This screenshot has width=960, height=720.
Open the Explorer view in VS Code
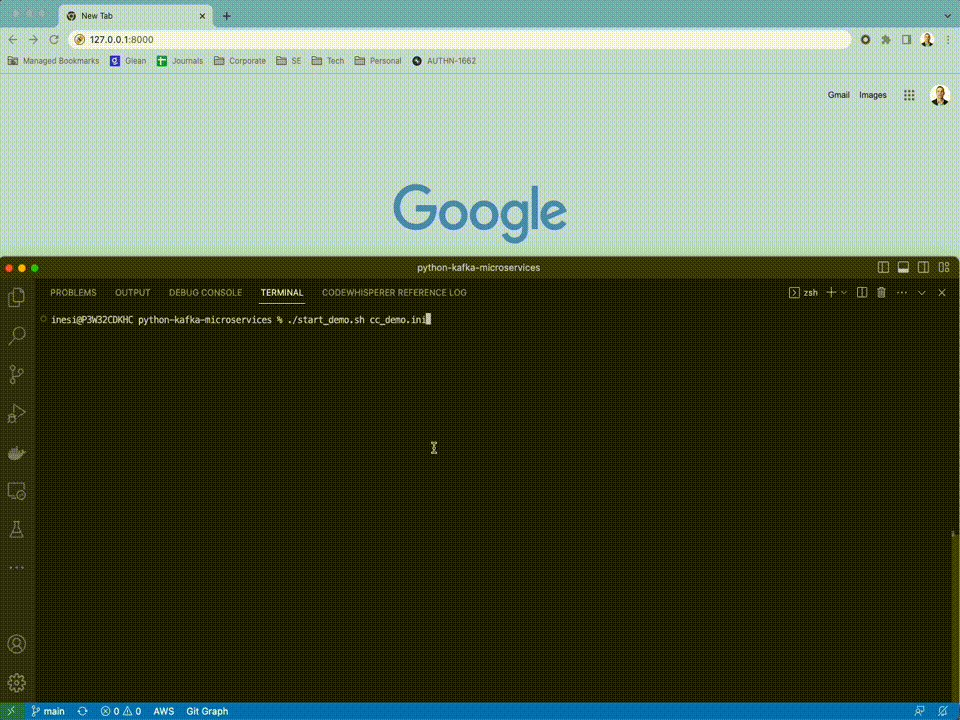[x=17, y=298]
